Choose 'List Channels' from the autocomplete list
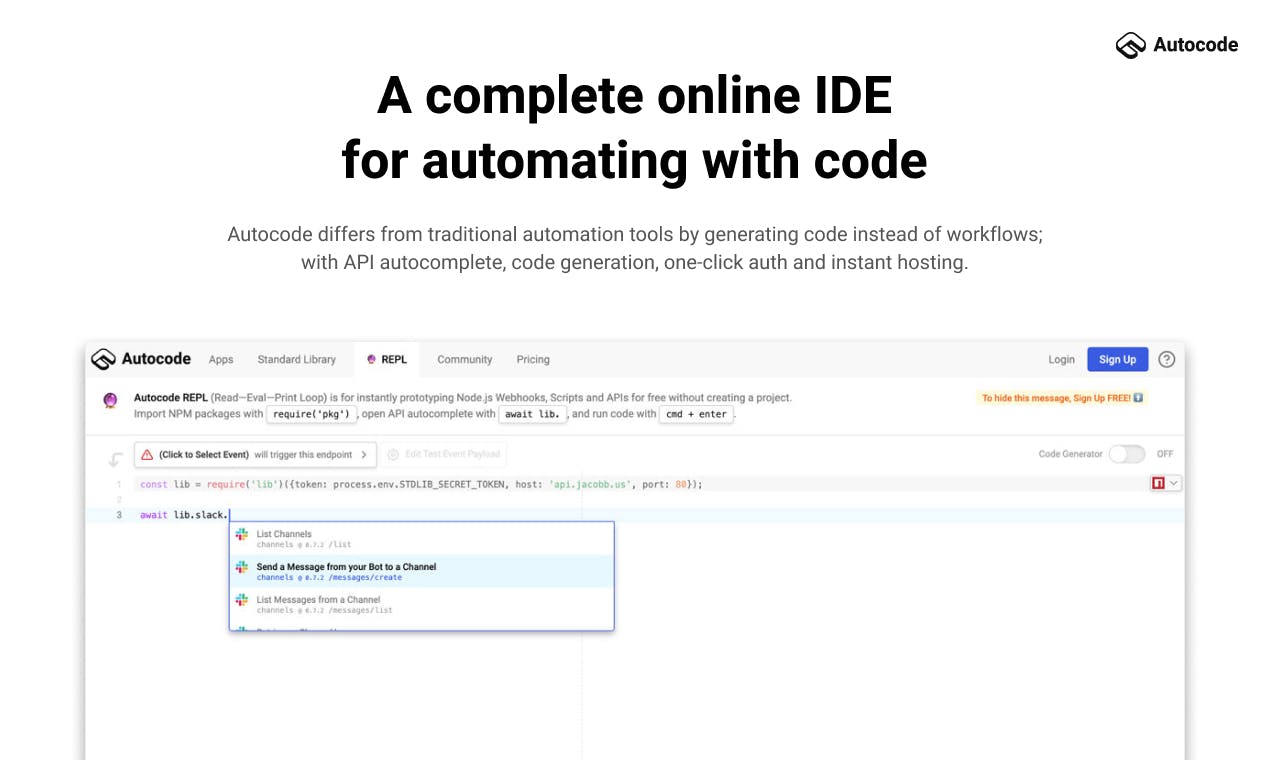The image size is (1270, 760). click(421, 539)
